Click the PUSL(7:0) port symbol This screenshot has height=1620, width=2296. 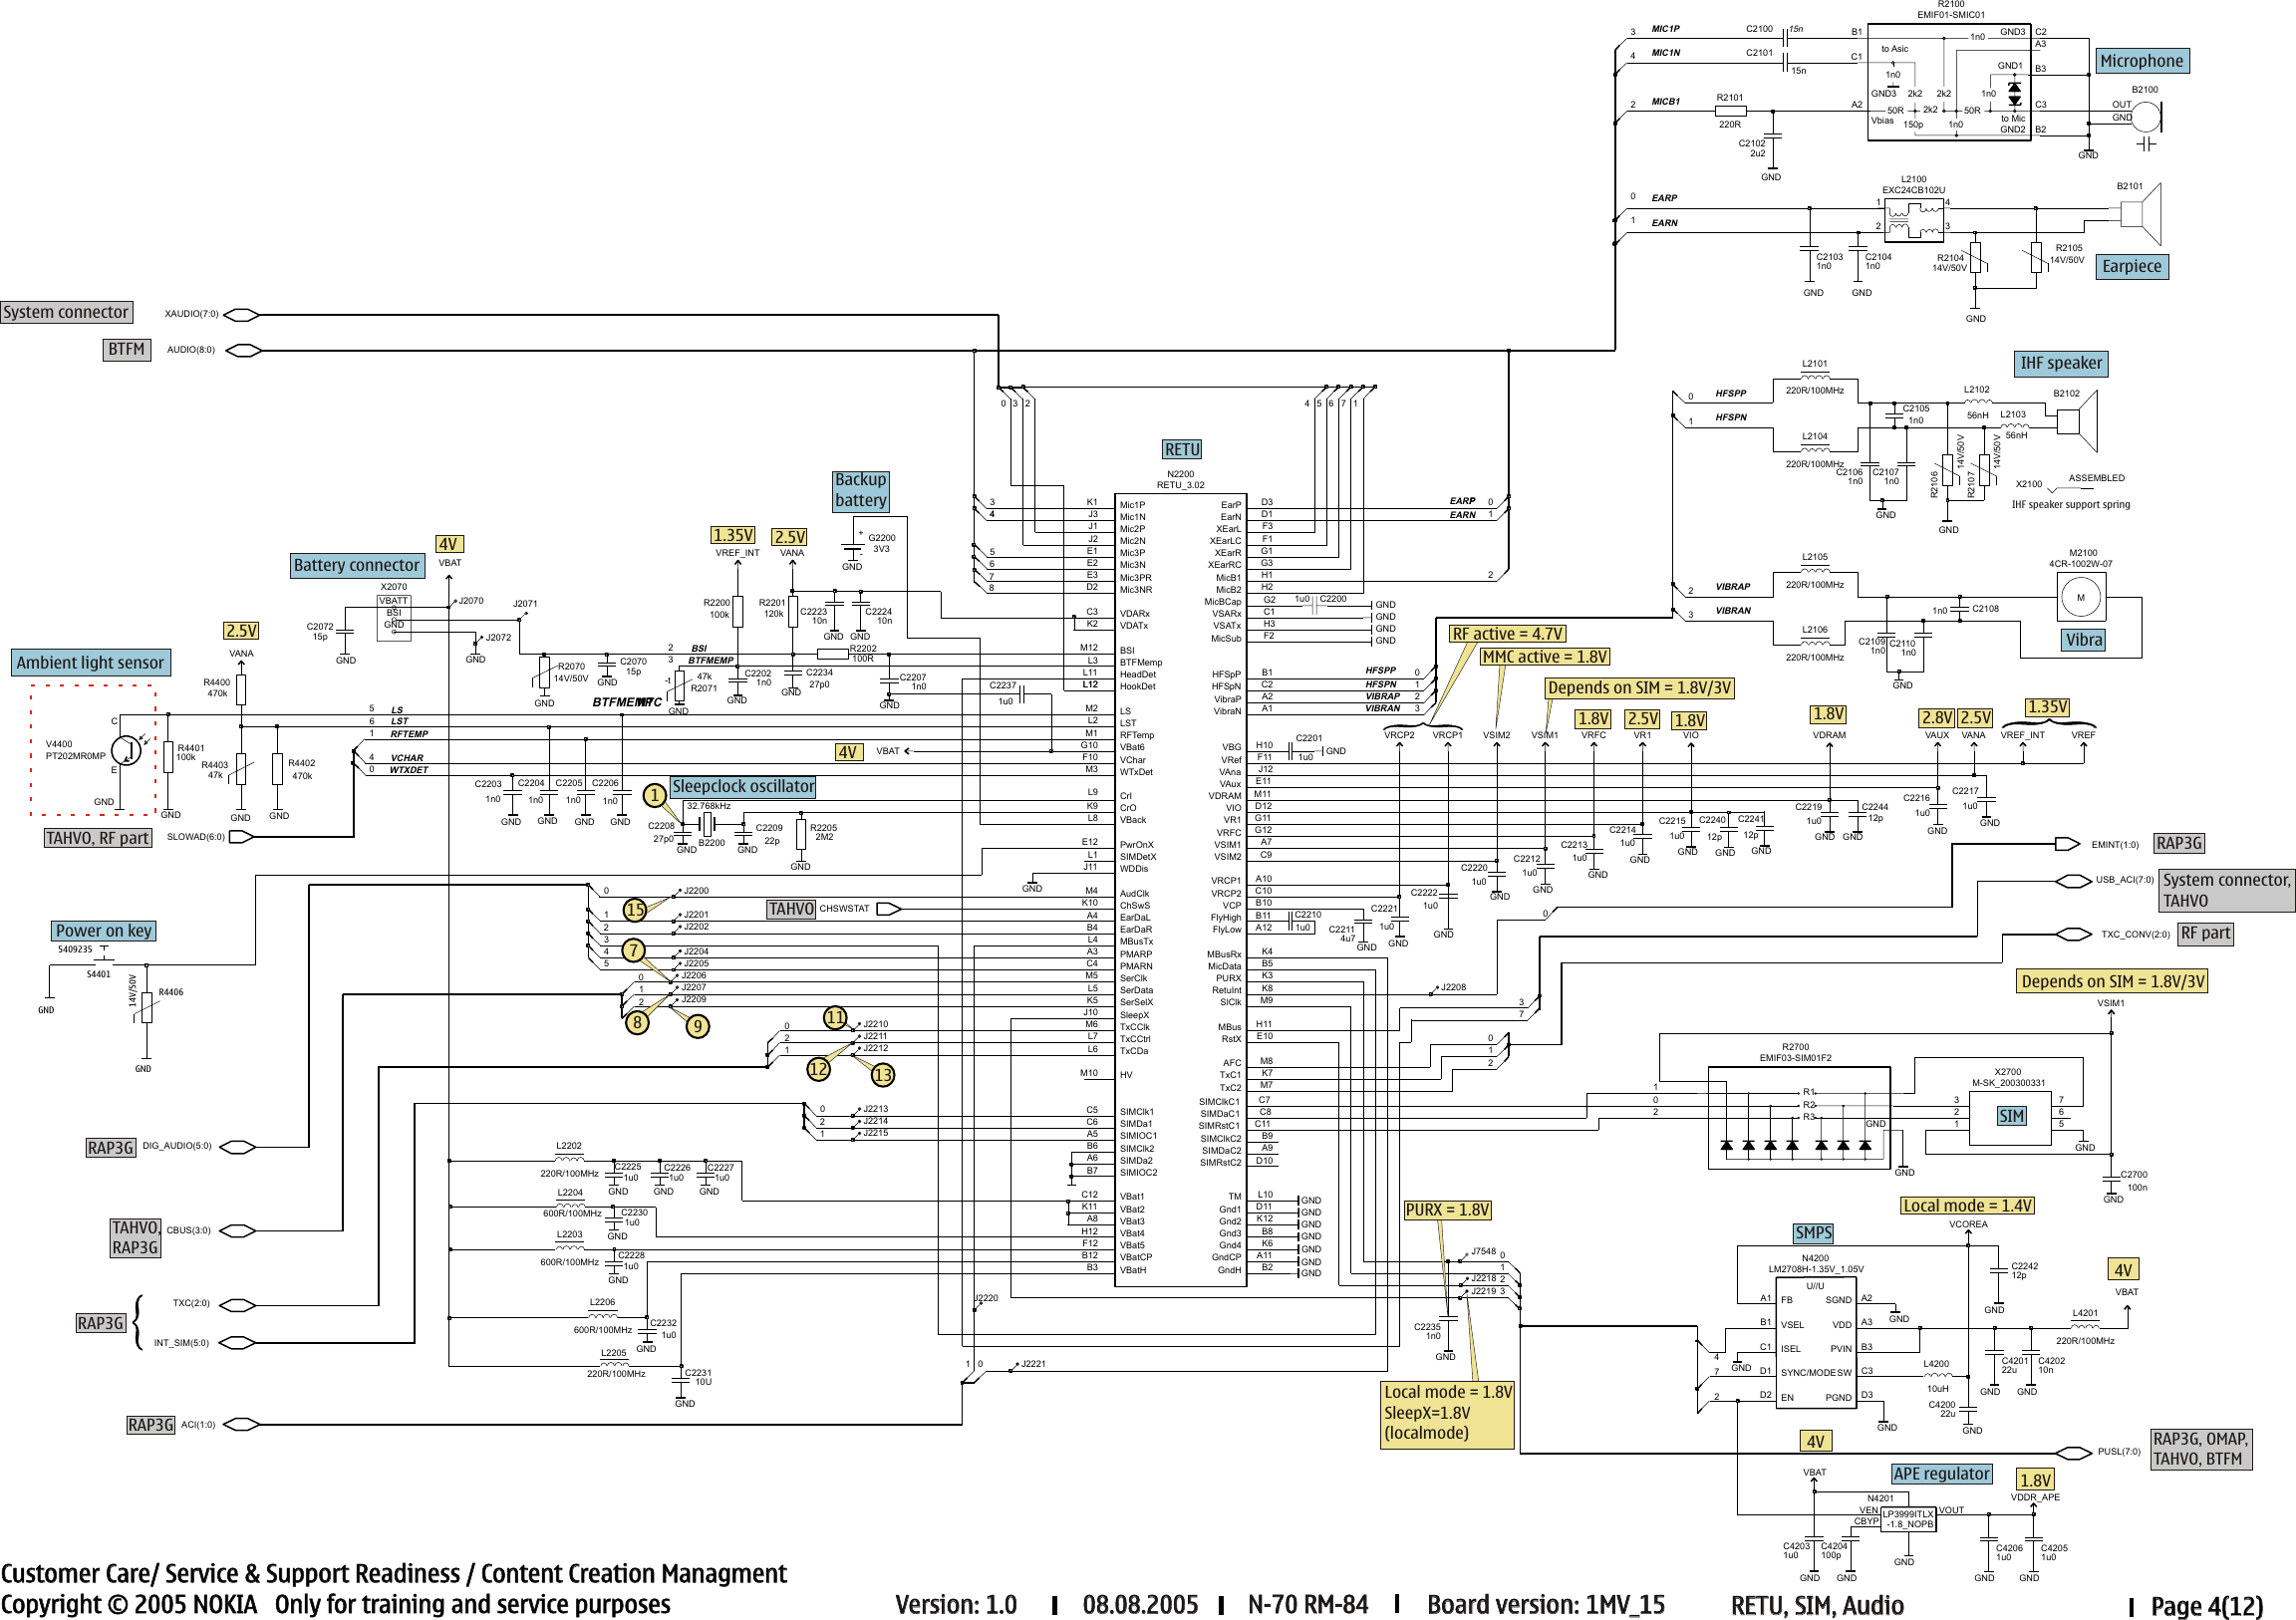(2073, 1452)
